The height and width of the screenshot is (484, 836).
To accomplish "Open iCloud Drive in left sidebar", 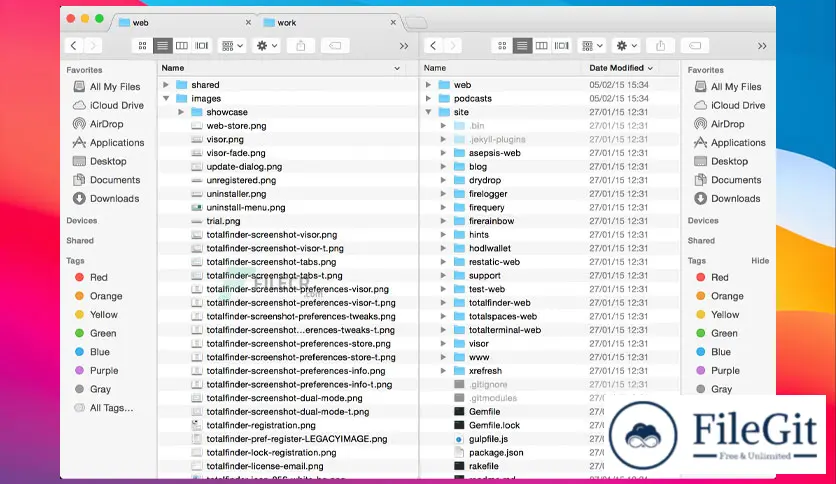I will 108,106.
